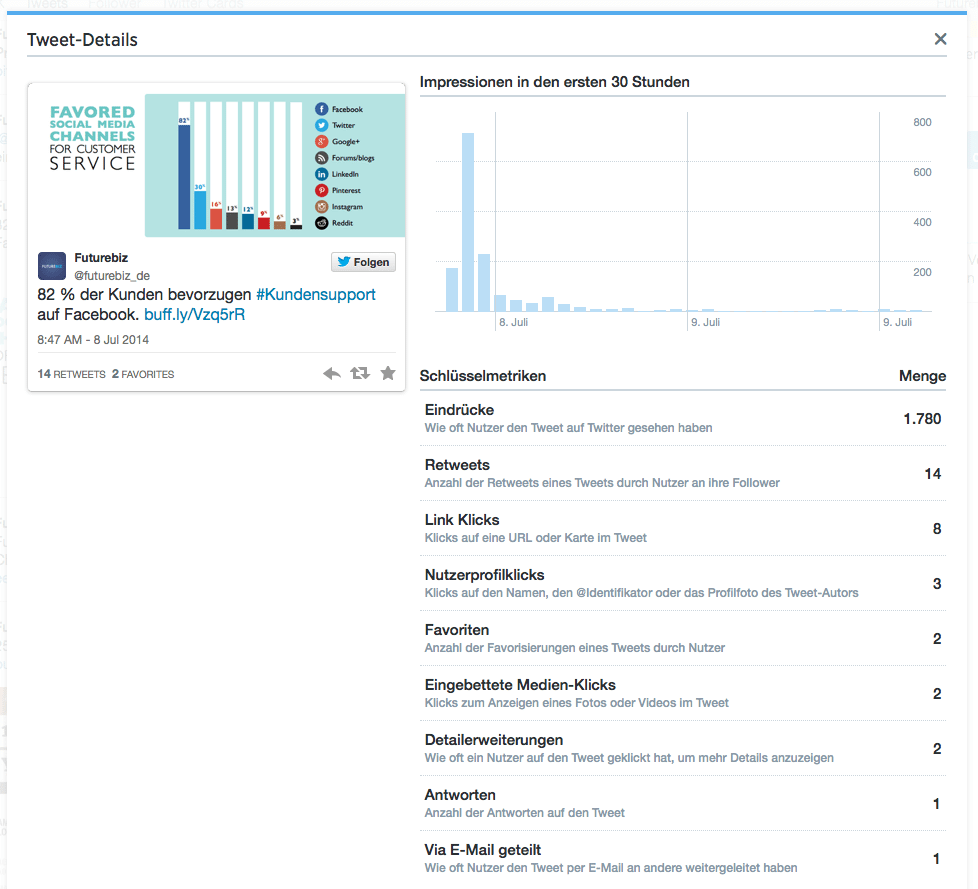Click the favorite star icon on tweet
Image resolution: width=978 pixels, height=889 pixels.
pos(388,373)
